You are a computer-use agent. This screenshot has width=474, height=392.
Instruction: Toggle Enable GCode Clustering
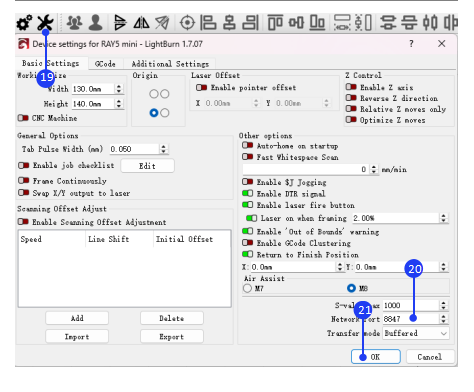[x=248, y=243]
